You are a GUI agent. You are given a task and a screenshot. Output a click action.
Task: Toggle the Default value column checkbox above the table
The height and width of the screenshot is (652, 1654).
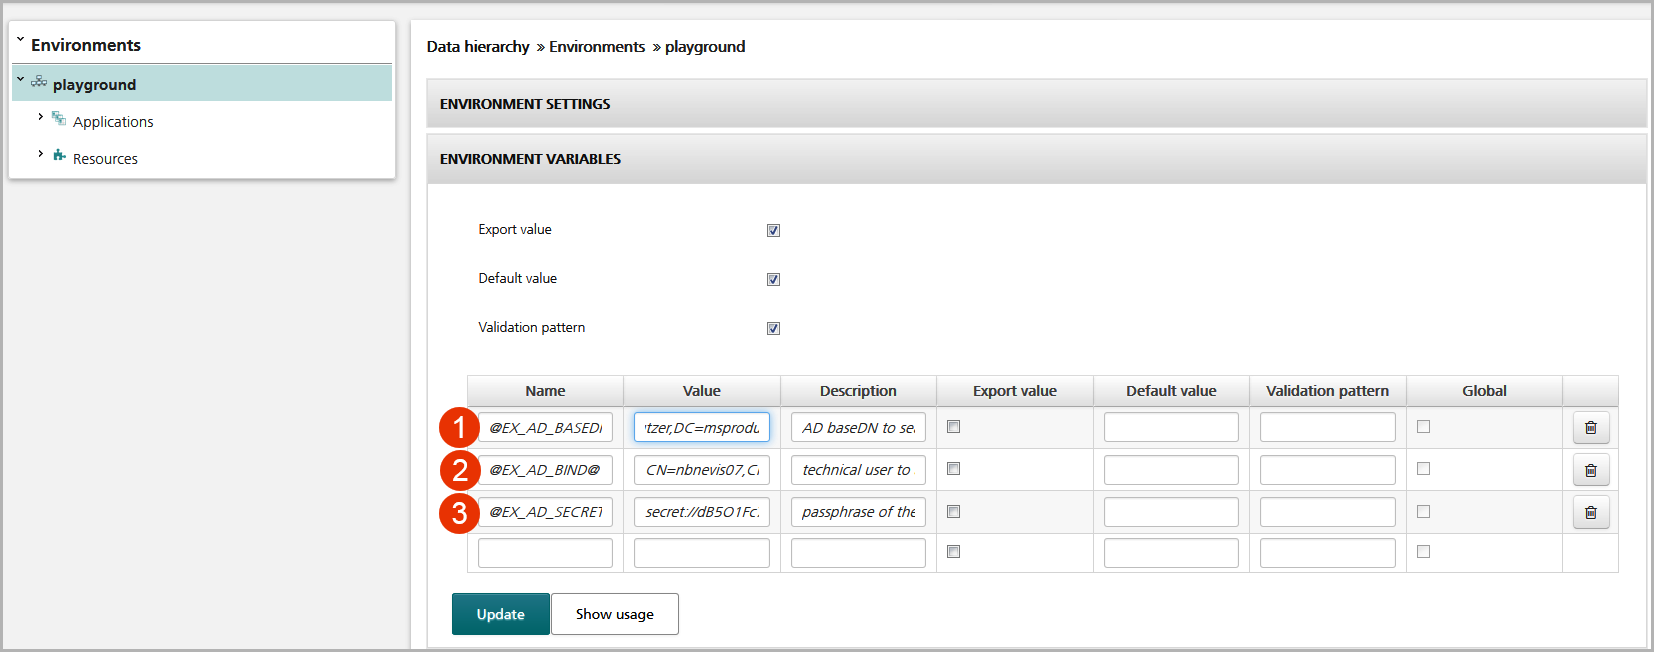pyautogui.click(x=773, y=279)
